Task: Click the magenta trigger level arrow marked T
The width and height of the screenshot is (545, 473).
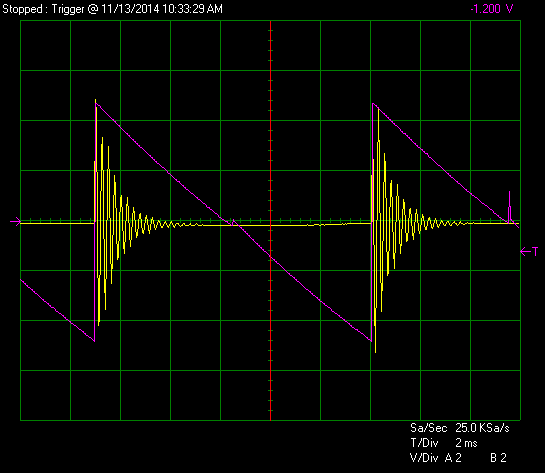Action: tap(529, 252)
